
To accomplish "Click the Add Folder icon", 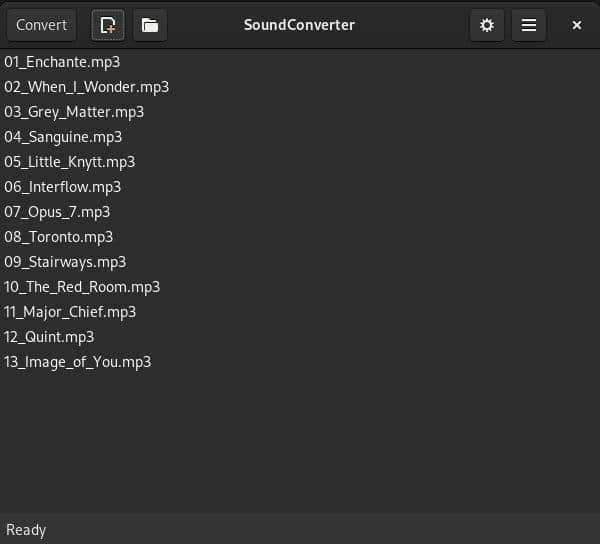I will click(150, 25).
